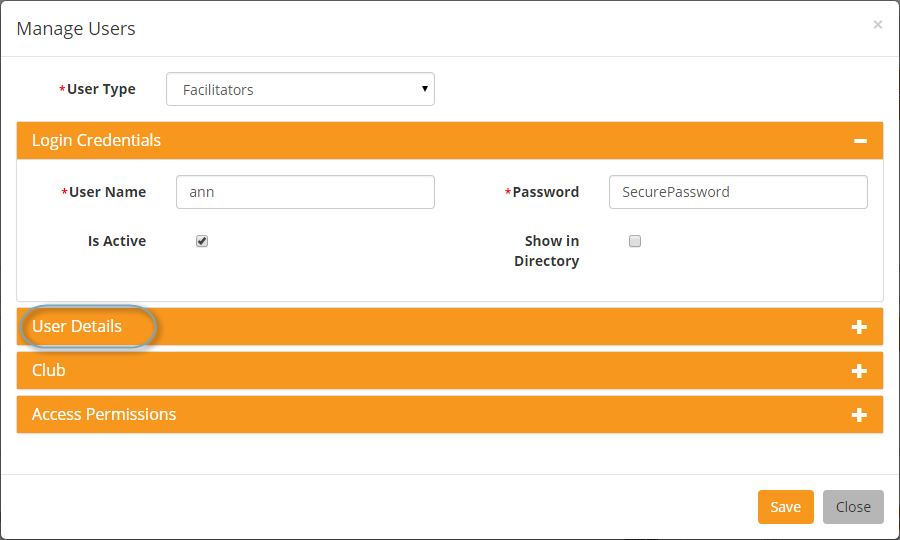Collapse Login Credentials with minus icon
Image resolution: width=900 pixels, height=540 pixels.
860,141
